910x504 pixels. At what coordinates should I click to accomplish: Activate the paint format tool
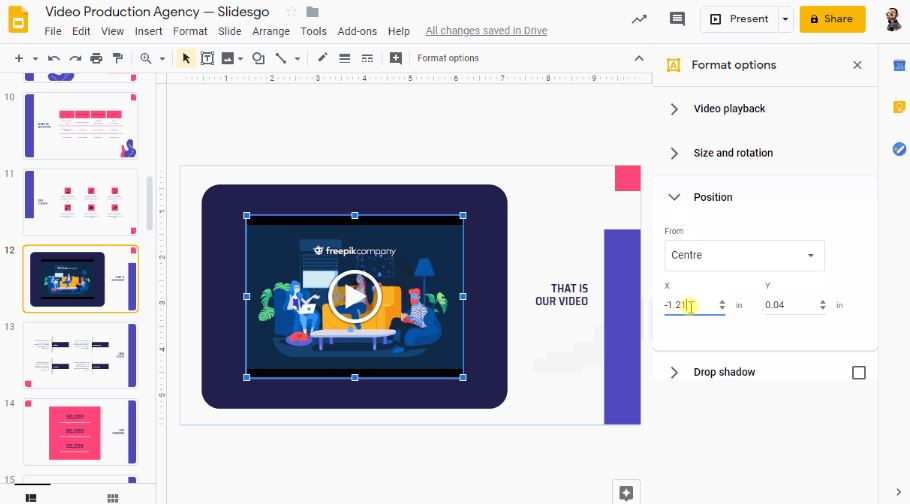(x=118, y=58)
